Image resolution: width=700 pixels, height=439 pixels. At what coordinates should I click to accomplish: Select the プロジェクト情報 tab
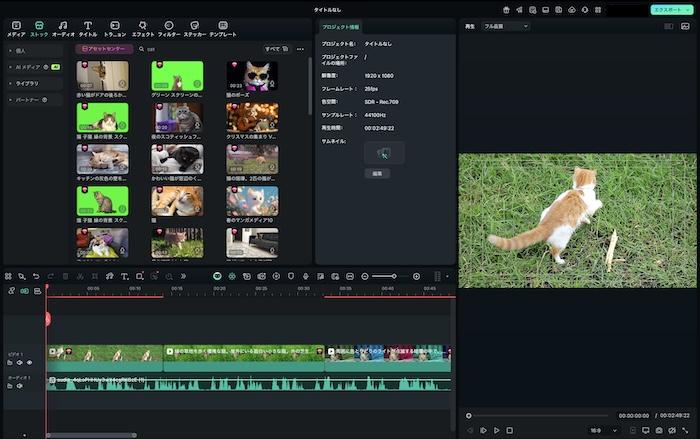(x=340, y=27)
